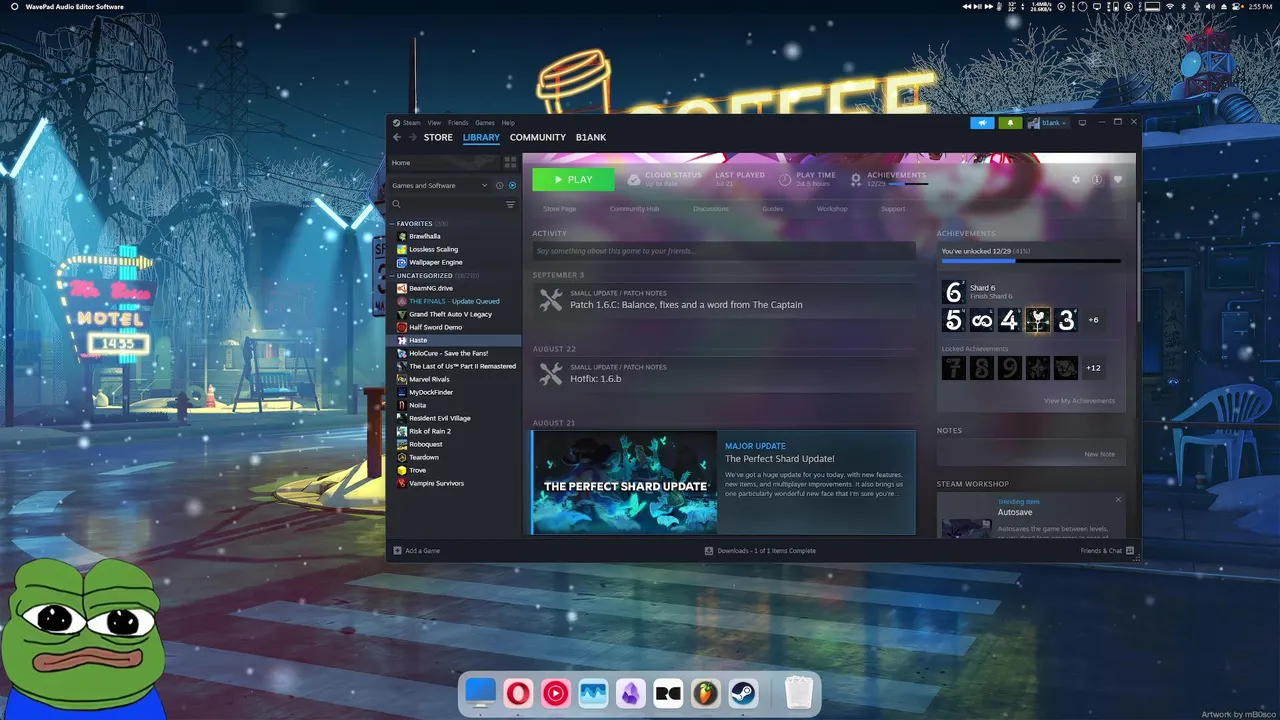Screen dimensions: 1280x720
Task: Open the Downloads icon in bottom bar
Action: [709, 550]
